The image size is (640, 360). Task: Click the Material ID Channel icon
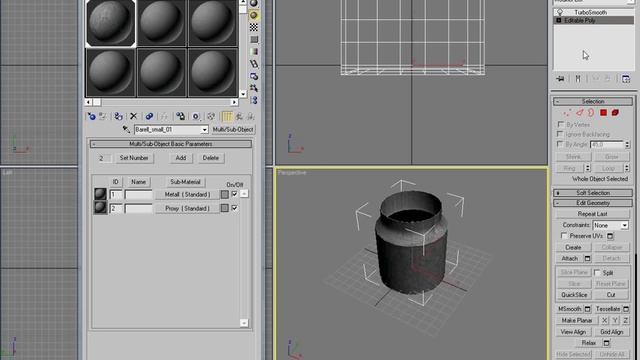[196, 116]
